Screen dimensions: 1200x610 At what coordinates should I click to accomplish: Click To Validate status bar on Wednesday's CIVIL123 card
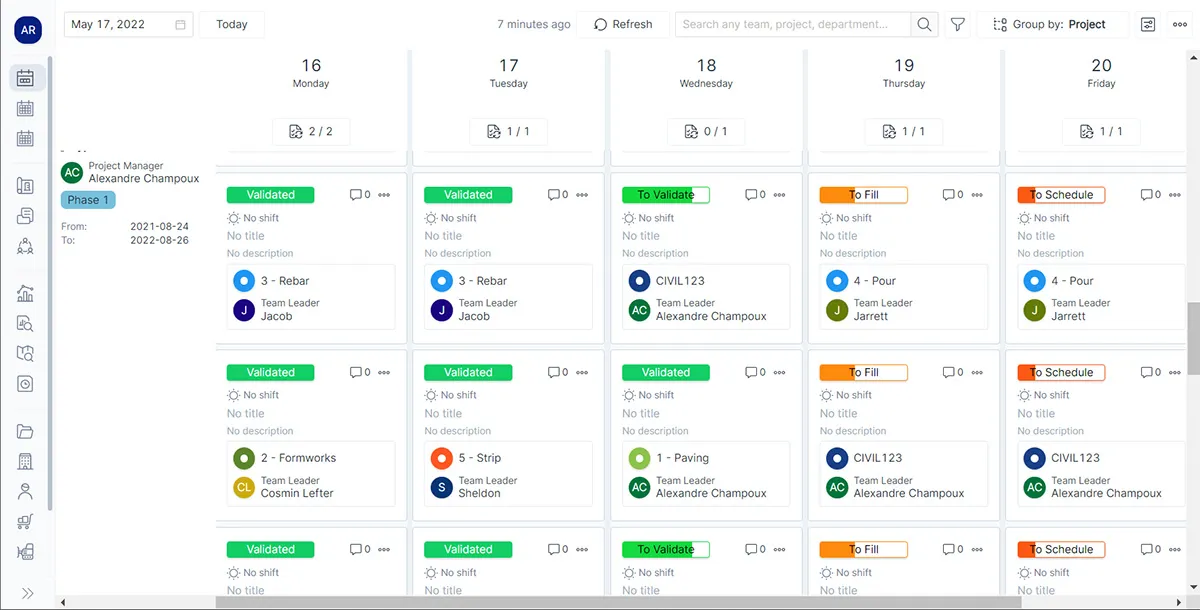pos(665,195)
